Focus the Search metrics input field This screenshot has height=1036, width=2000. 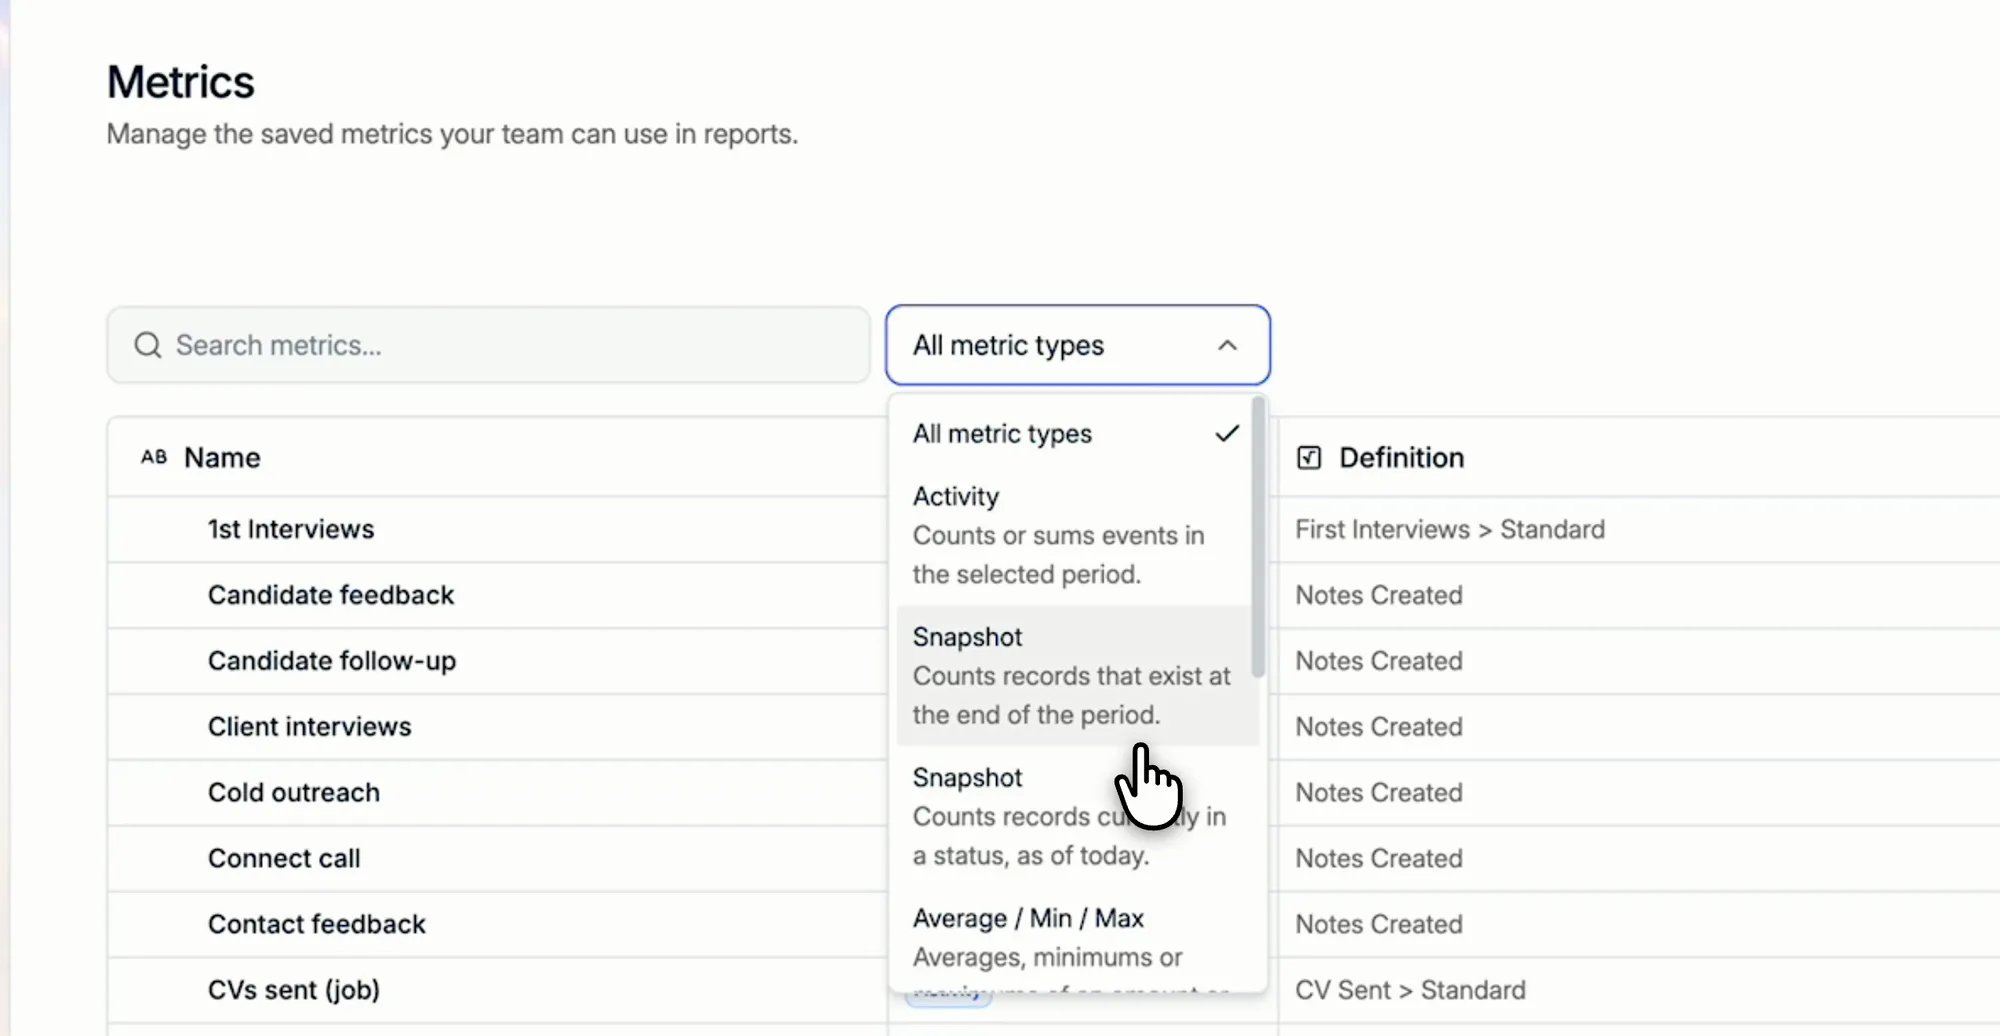[x=489, y=345]
